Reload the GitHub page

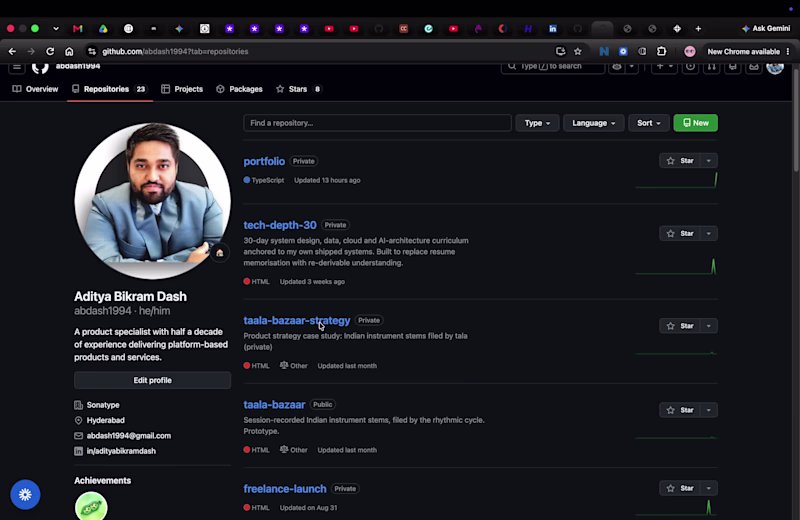point(50,52)
